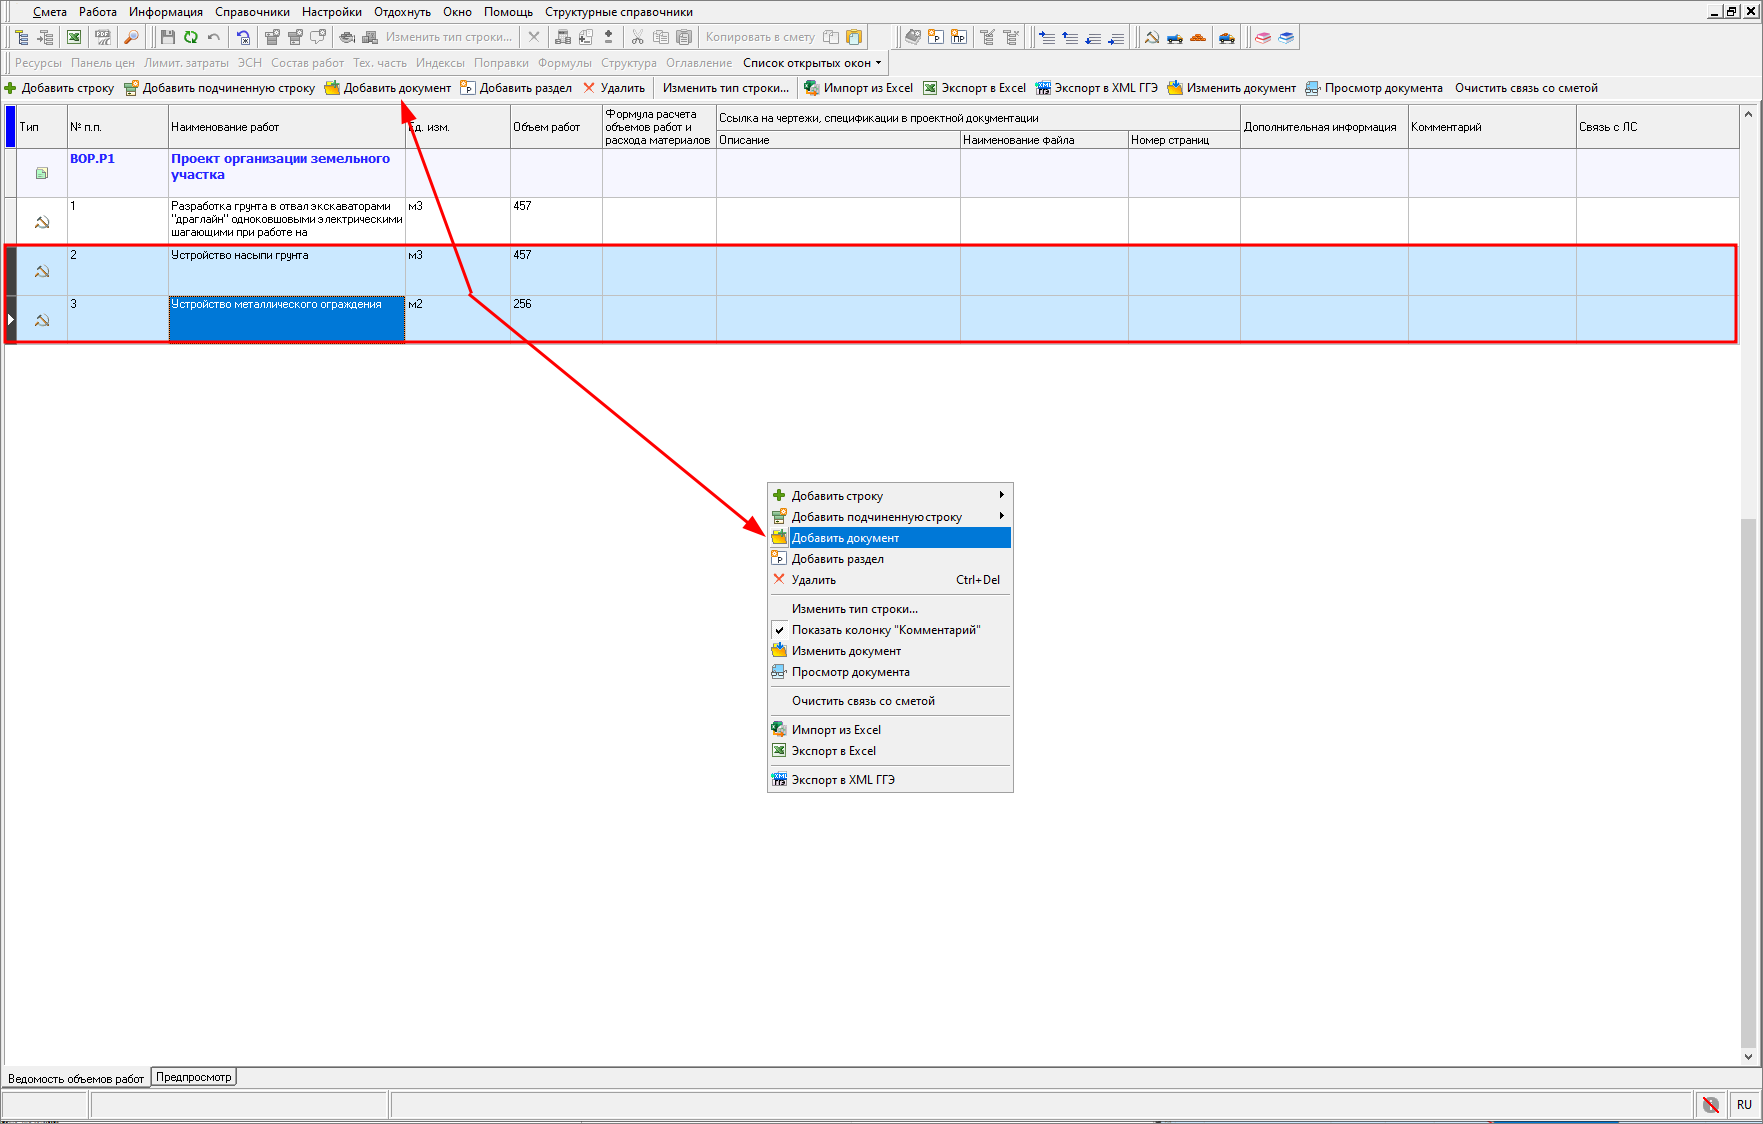
Task: Click 'Экспорт в XML ГГЭ' toolbar button
Action: pos(1096,88)
